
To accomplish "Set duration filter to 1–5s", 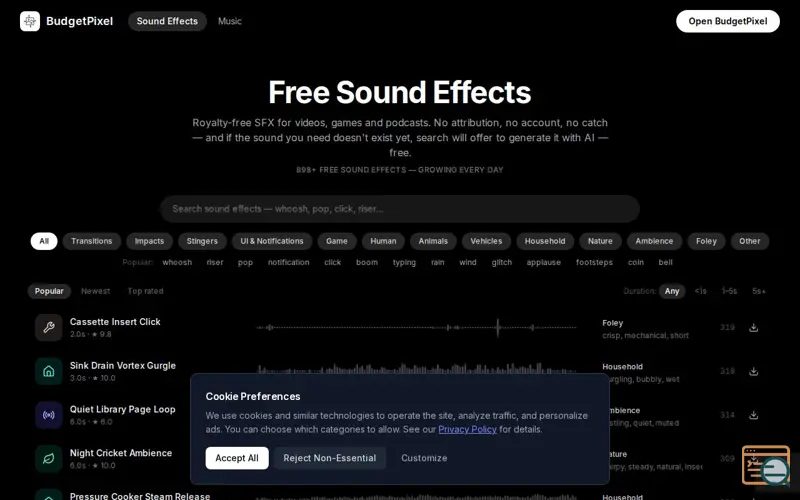I will (729, 291).
